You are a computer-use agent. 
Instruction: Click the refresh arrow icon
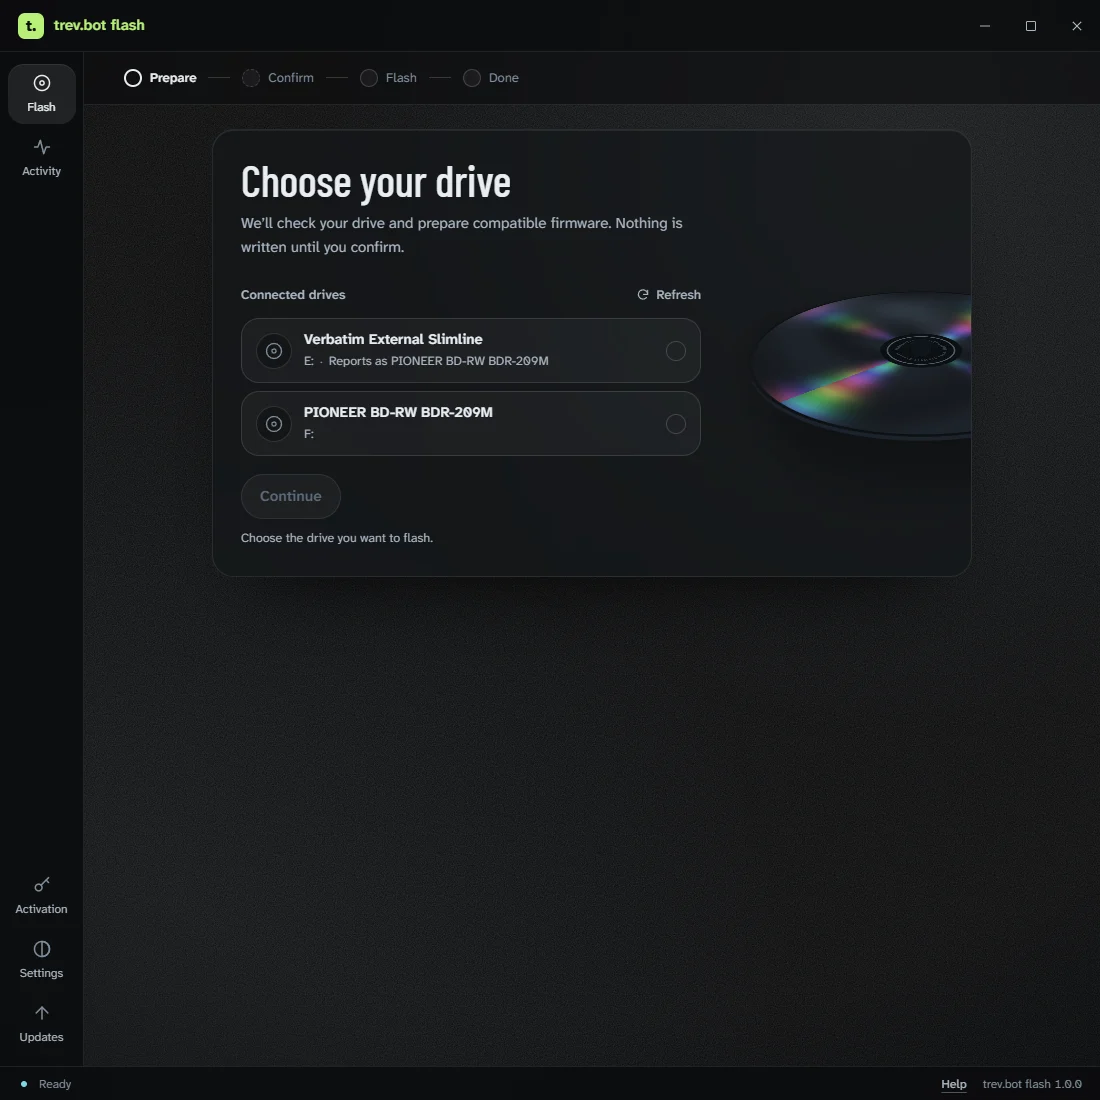[643, 295]
